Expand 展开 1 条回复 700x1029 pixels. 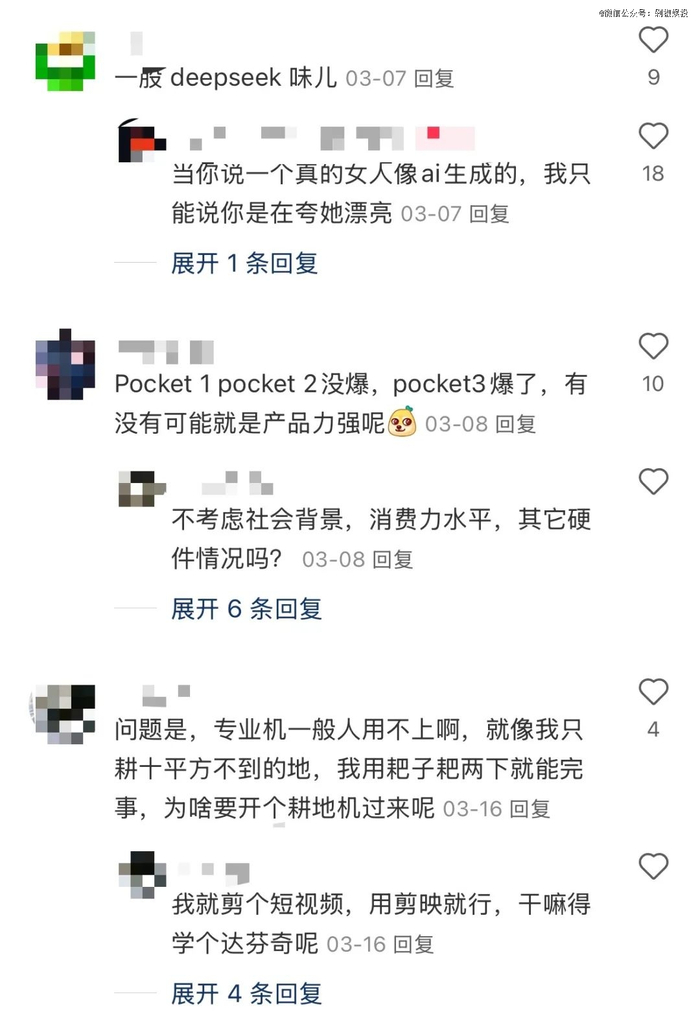point(244,263)
